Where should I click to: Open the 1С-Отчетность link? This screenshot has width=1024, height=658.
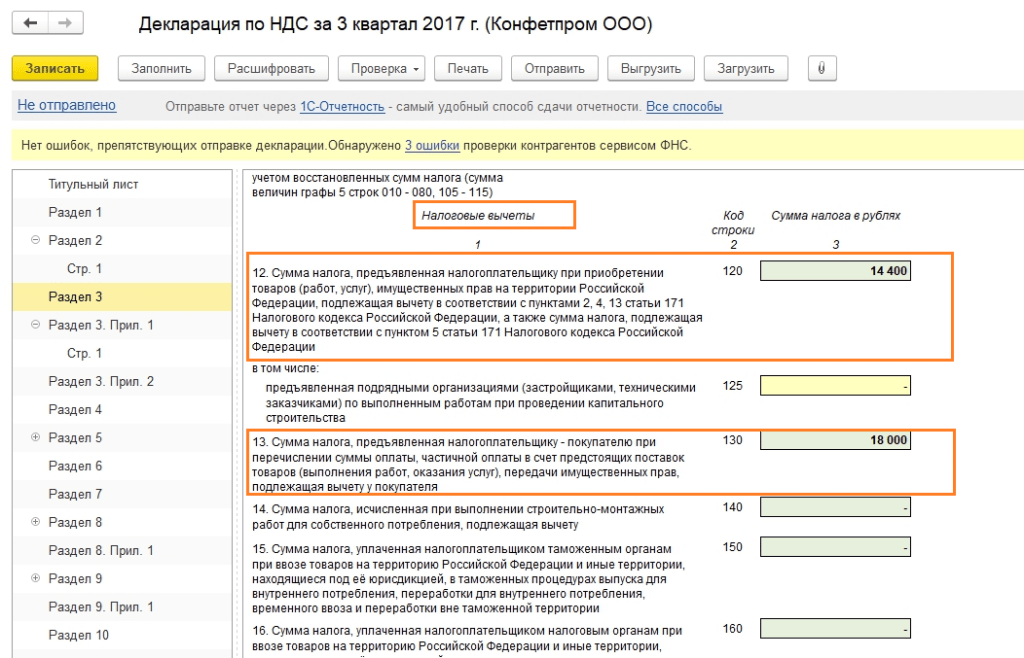click(x=342, y=107)
